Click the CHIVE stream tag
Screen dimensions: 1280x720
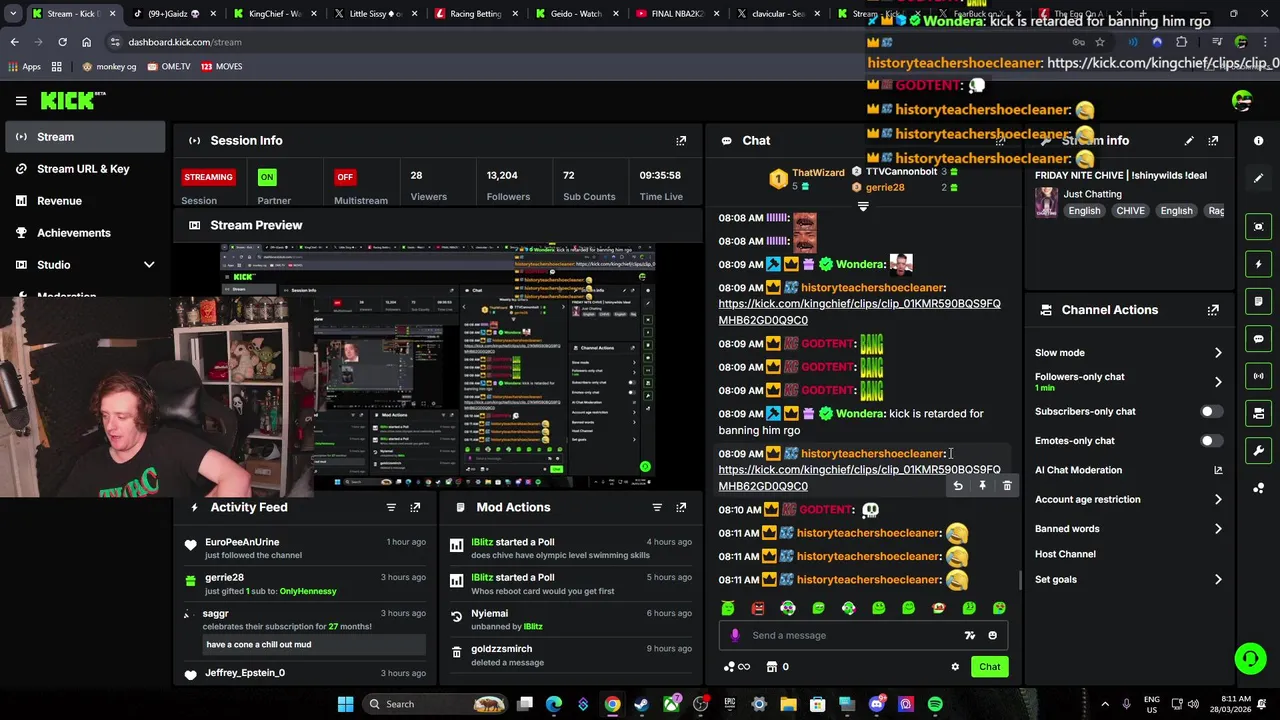click(x=1130, y=211)
